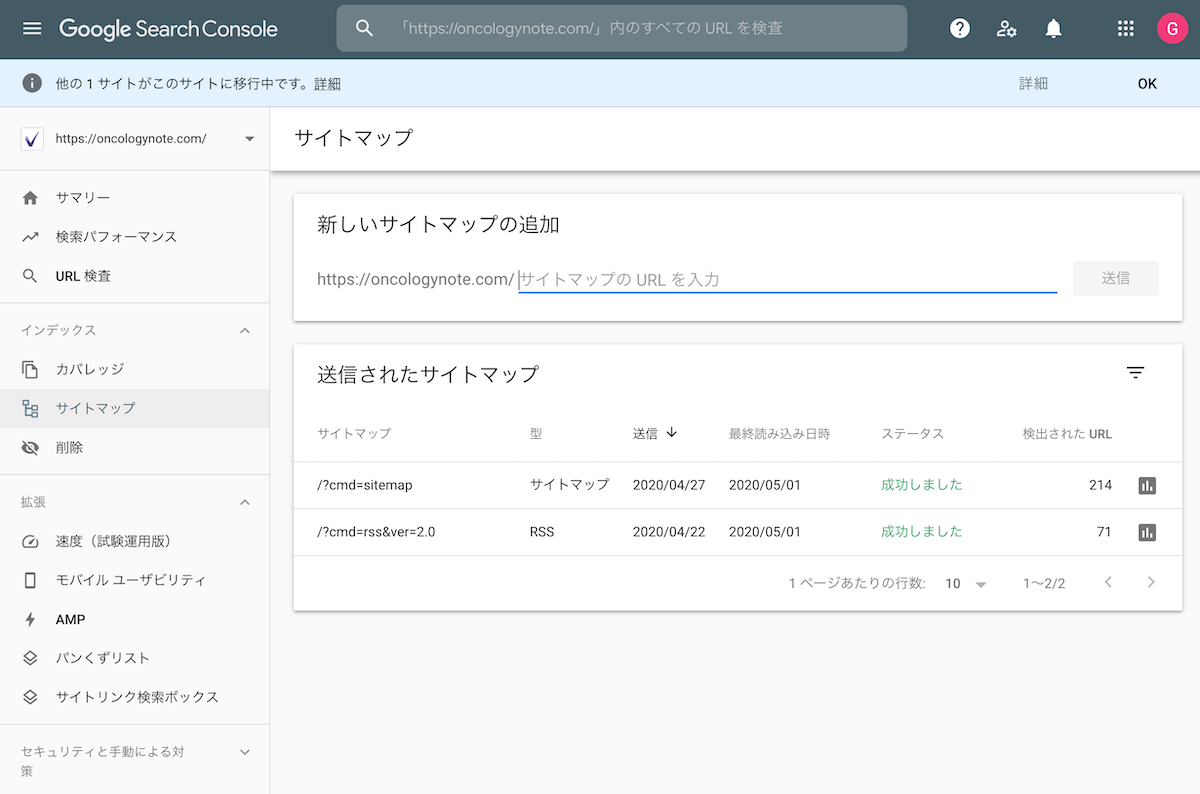Go to カバレッジ in the sidebar

coord(90,369)
